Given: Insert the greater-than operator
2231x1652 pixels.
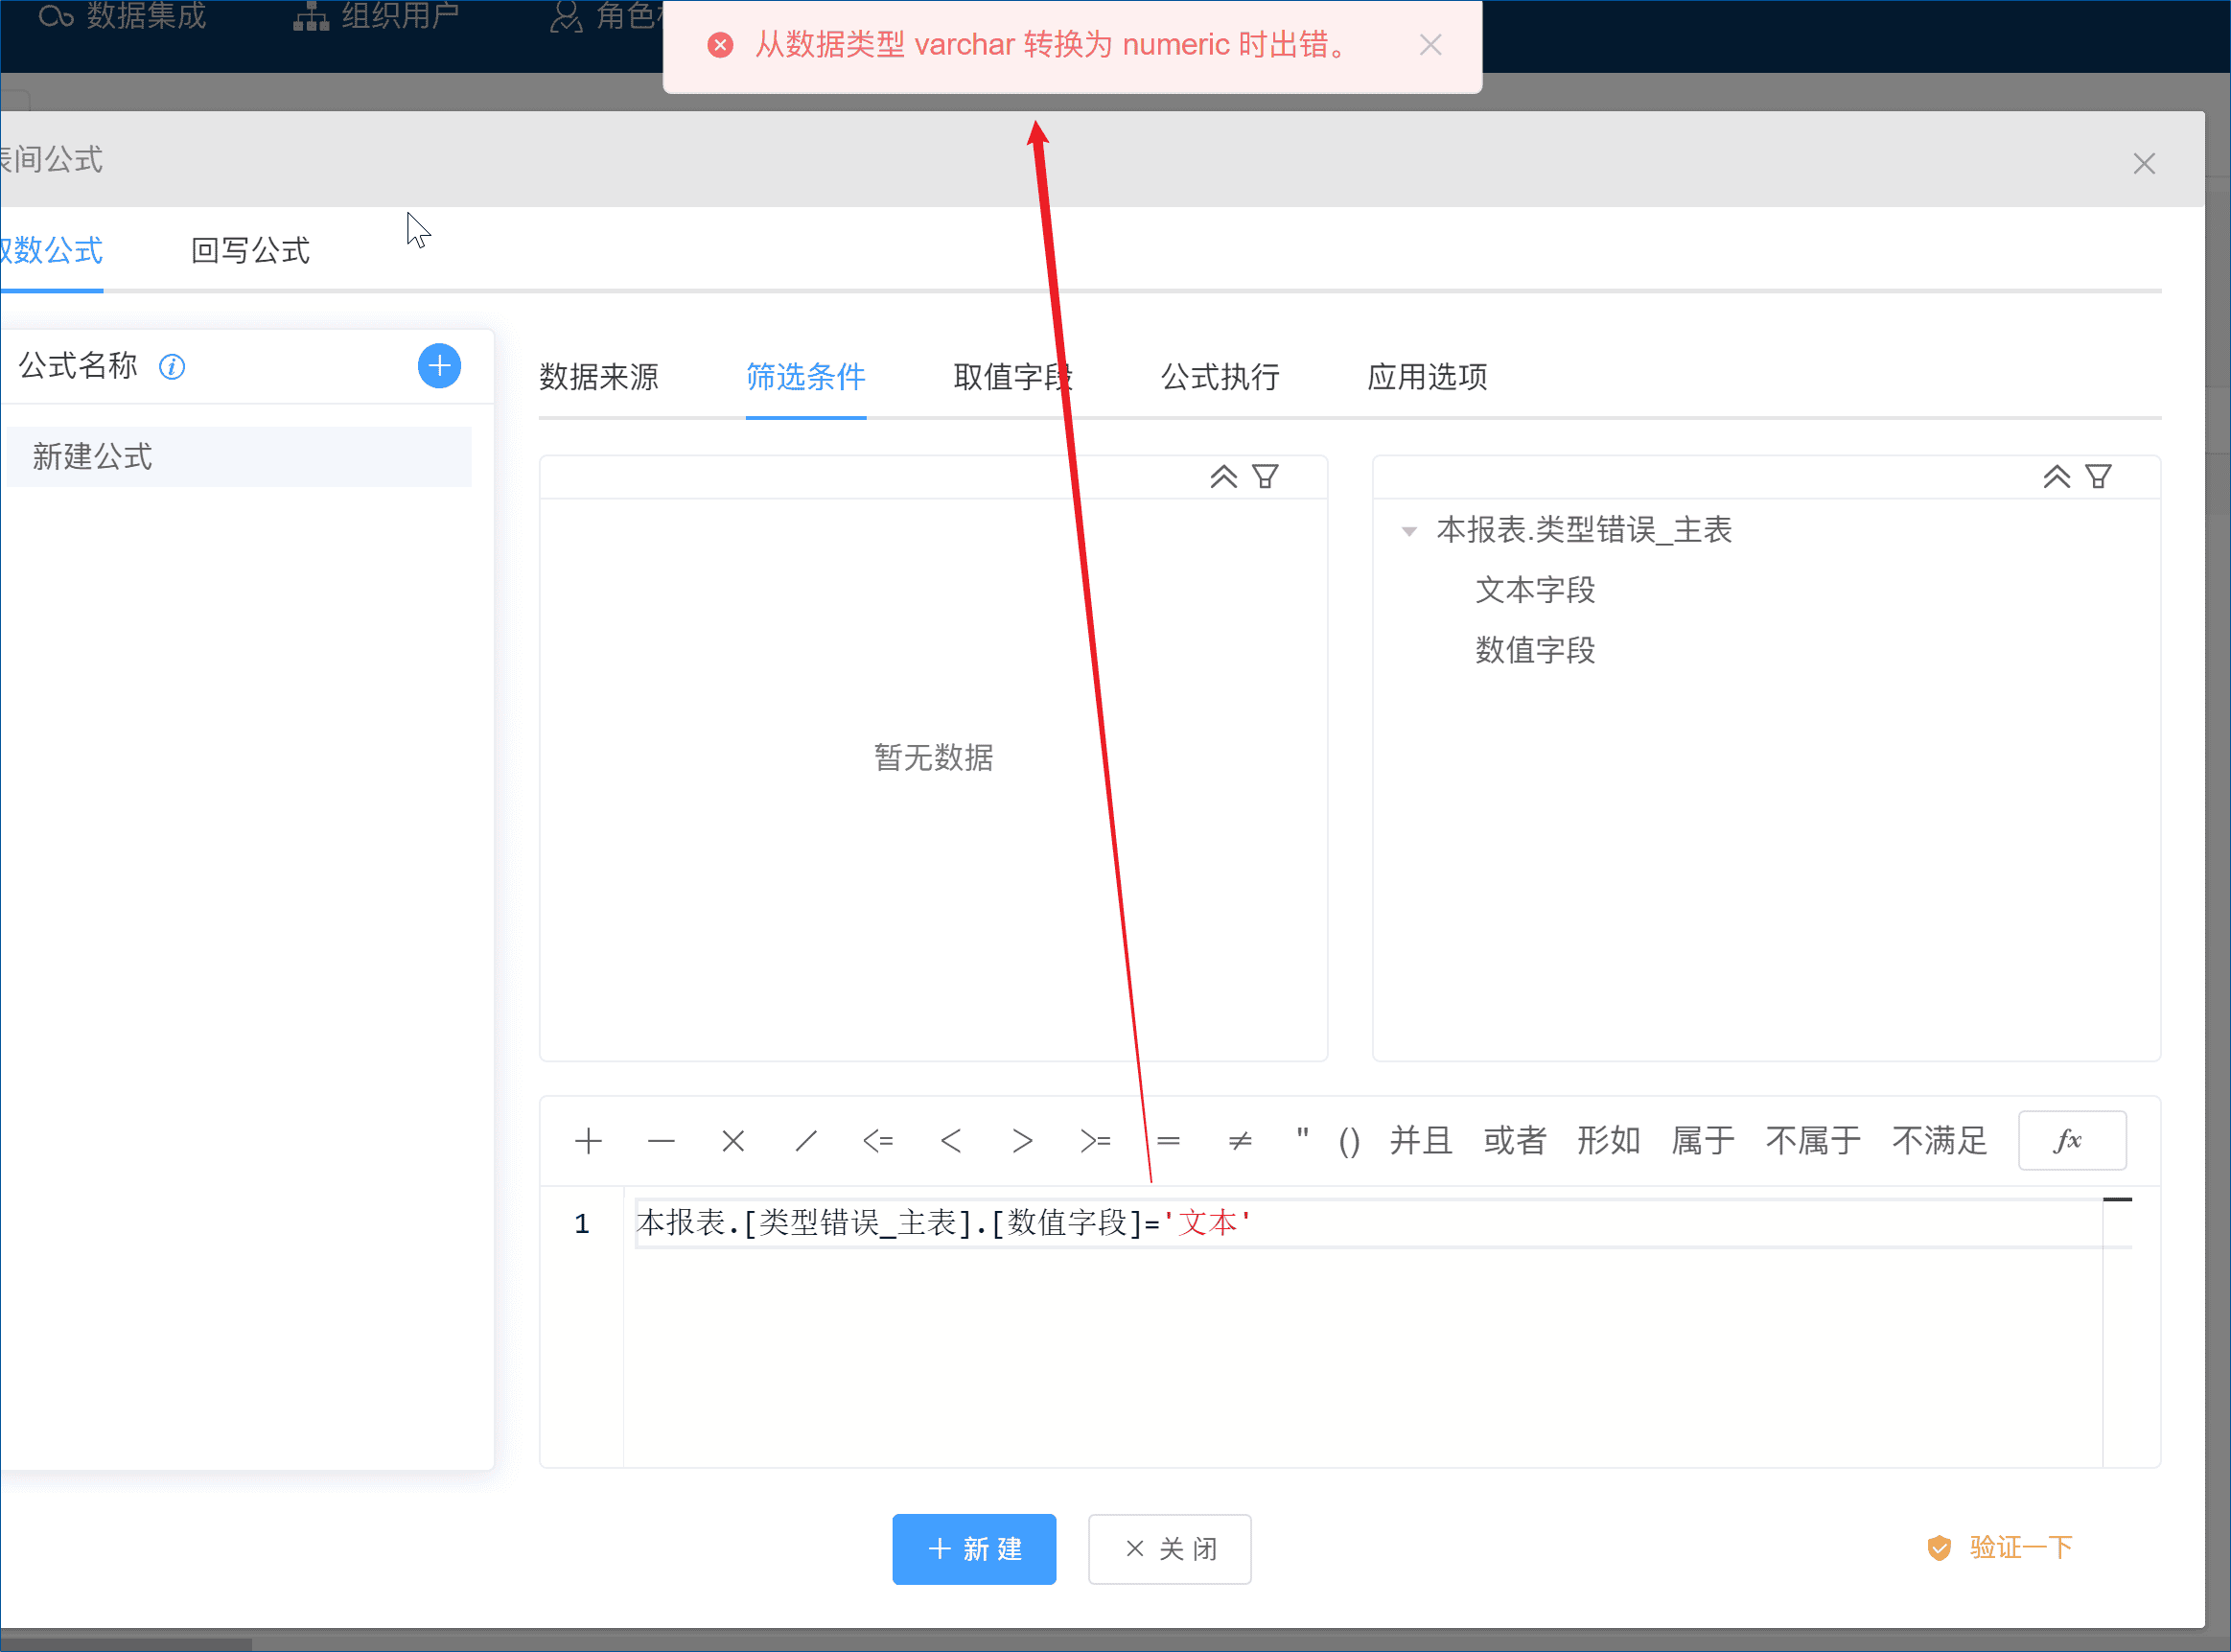Looking at the screenshot, I should coord(1022,1141).
